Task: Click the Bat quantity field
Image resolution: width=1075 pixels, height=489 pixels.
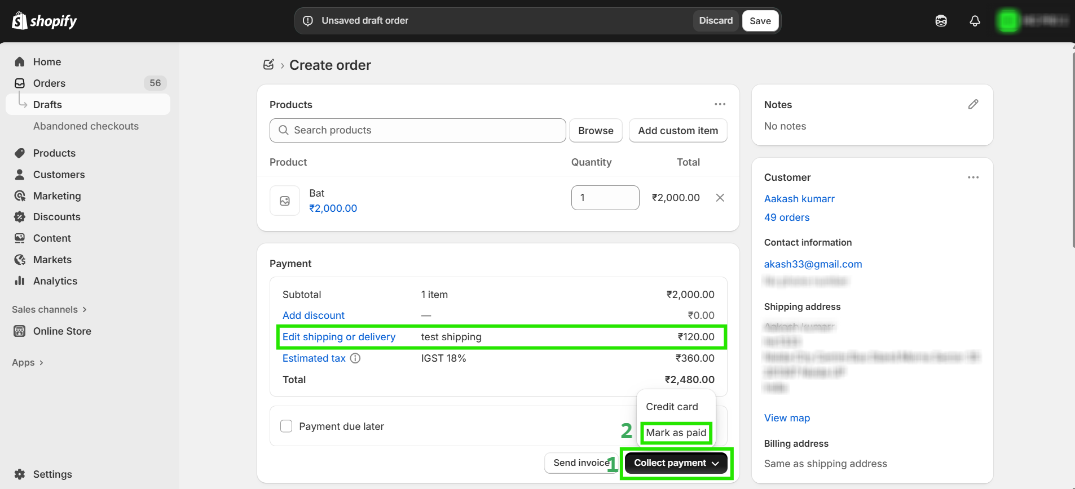Action: click(x=604, y=198)
